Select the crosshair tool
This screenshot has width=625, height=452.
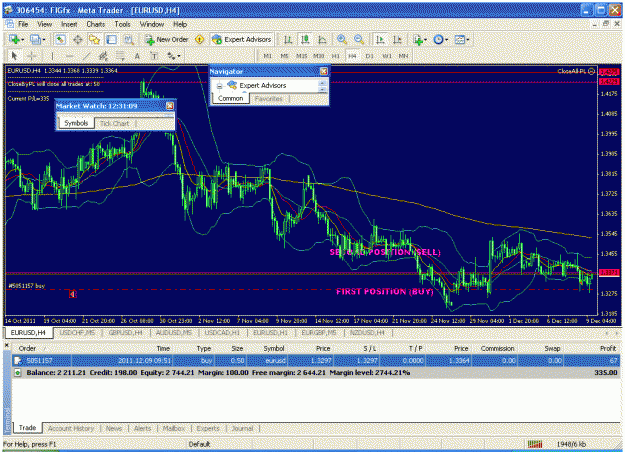pos(31,56)
